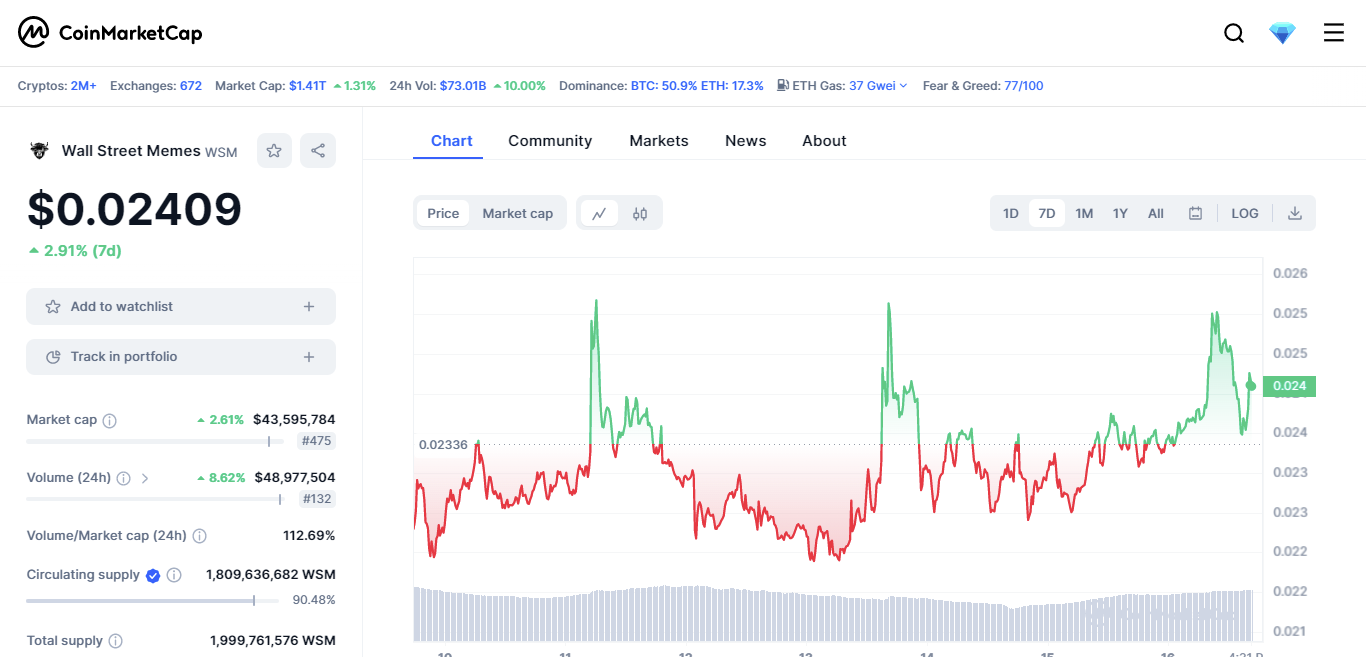Viewport: 1366px width, 657px height.
Task: Click the blue diamond rewards icon
Action: (x=1282, y=33)
